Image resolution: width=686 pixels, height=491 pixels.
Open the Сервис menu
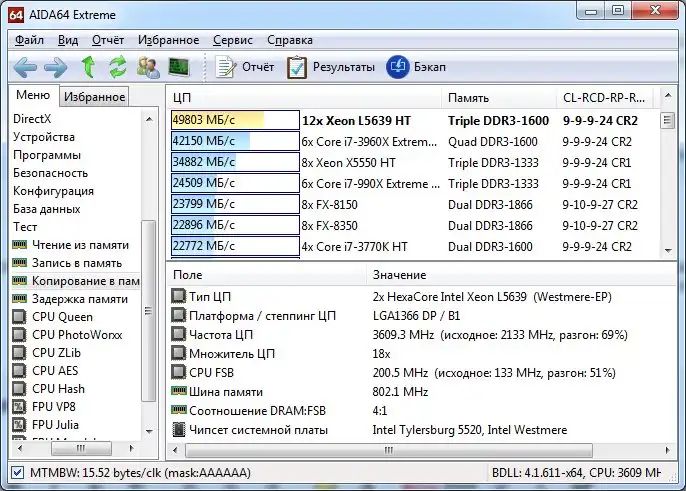tap(233, 40)
